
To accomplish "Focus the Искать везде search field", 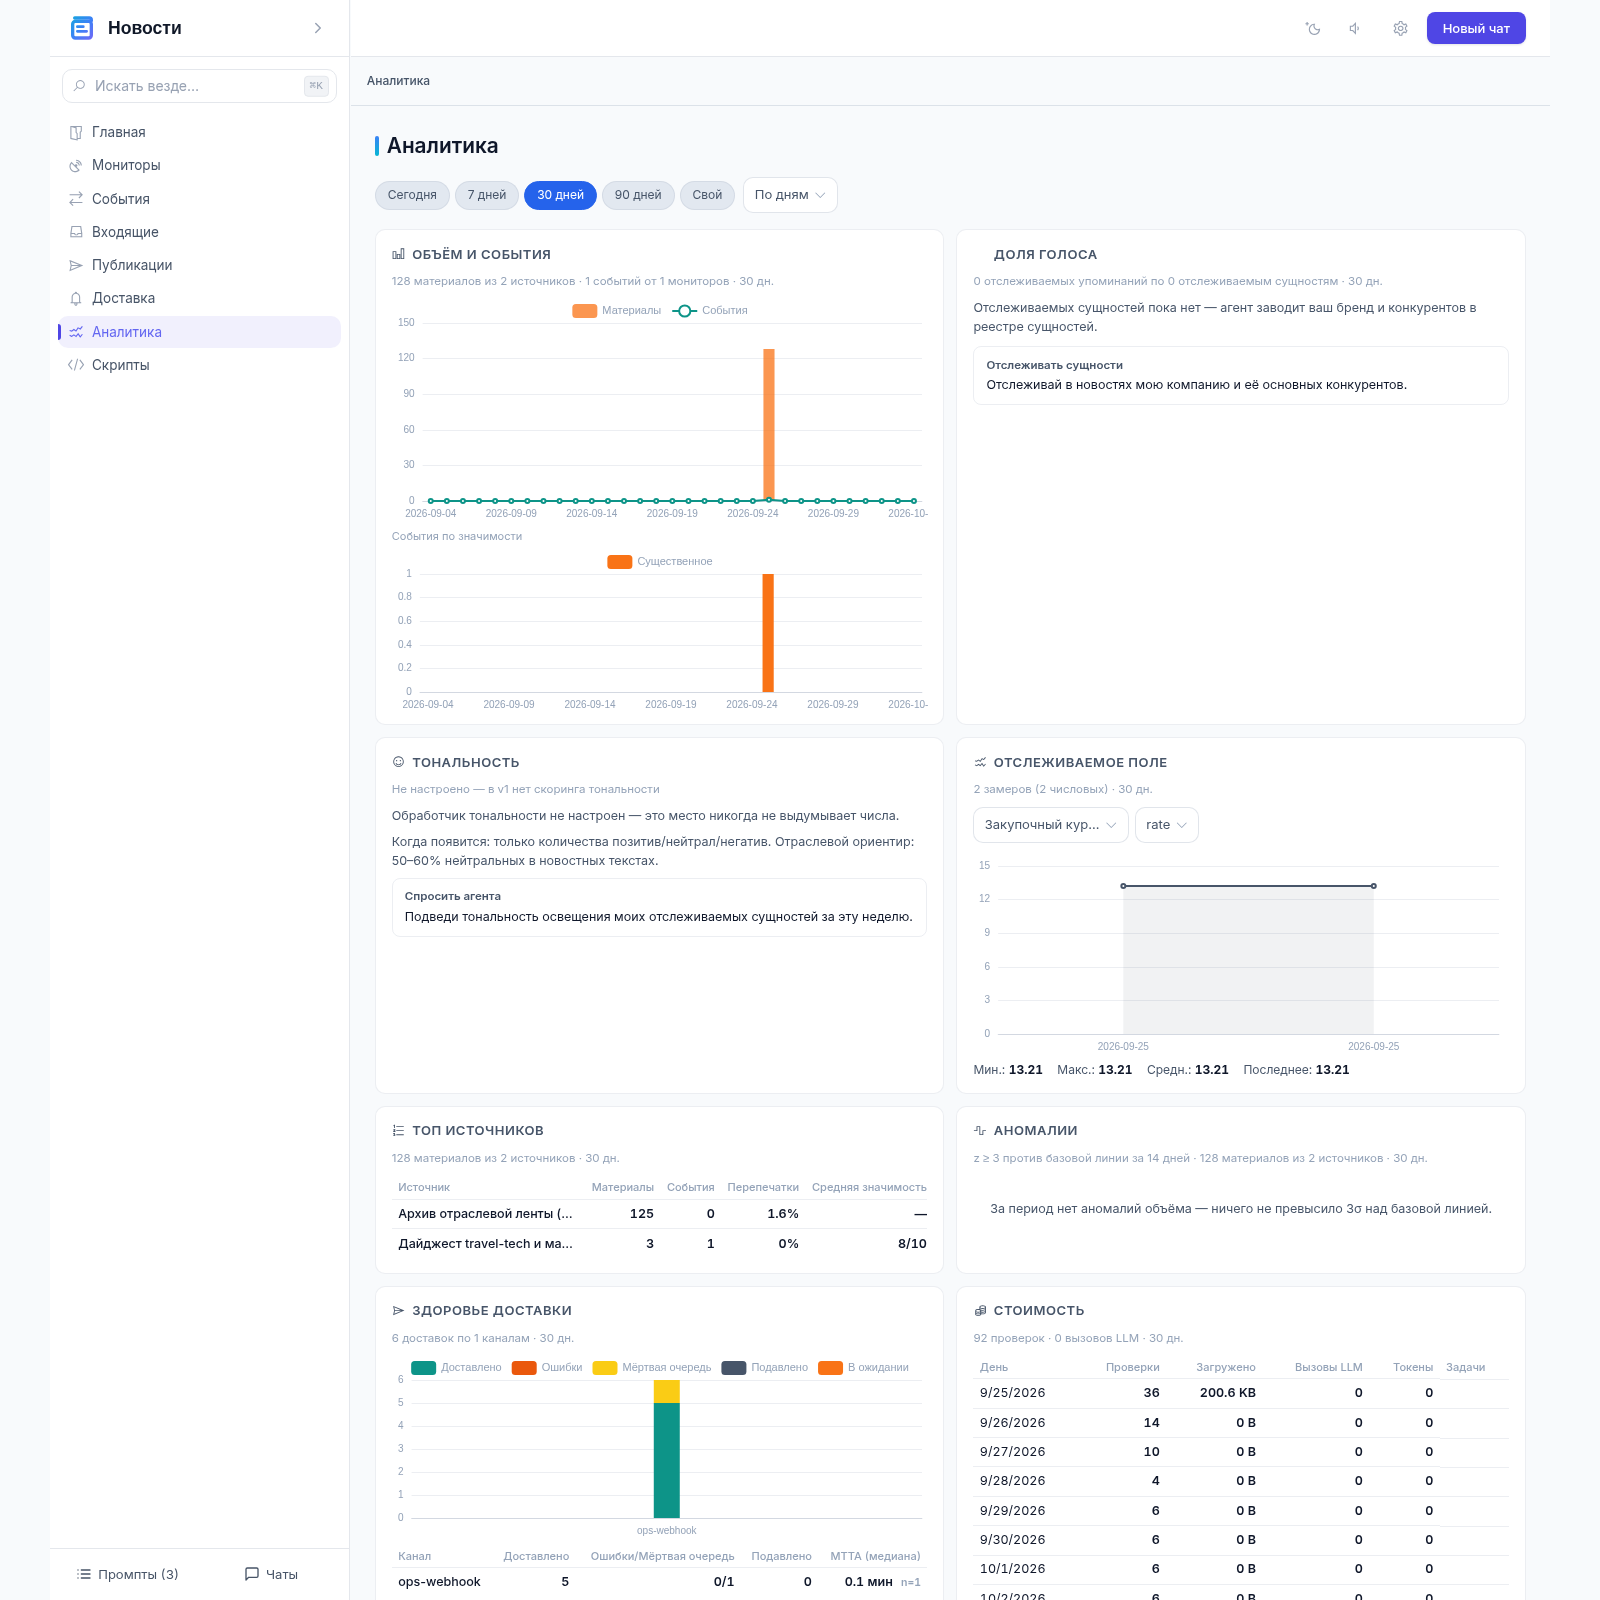I will pos(199,86).
